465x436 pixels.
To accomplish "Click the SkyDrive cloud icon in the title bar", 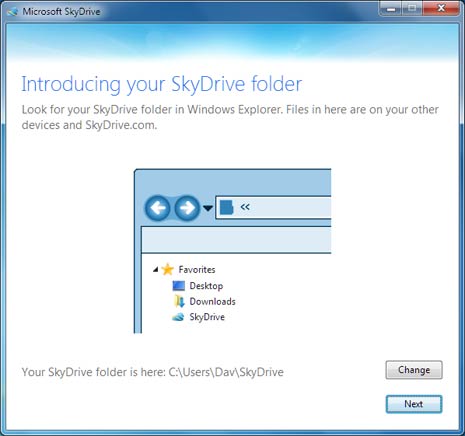I will [x=13, y=12].
